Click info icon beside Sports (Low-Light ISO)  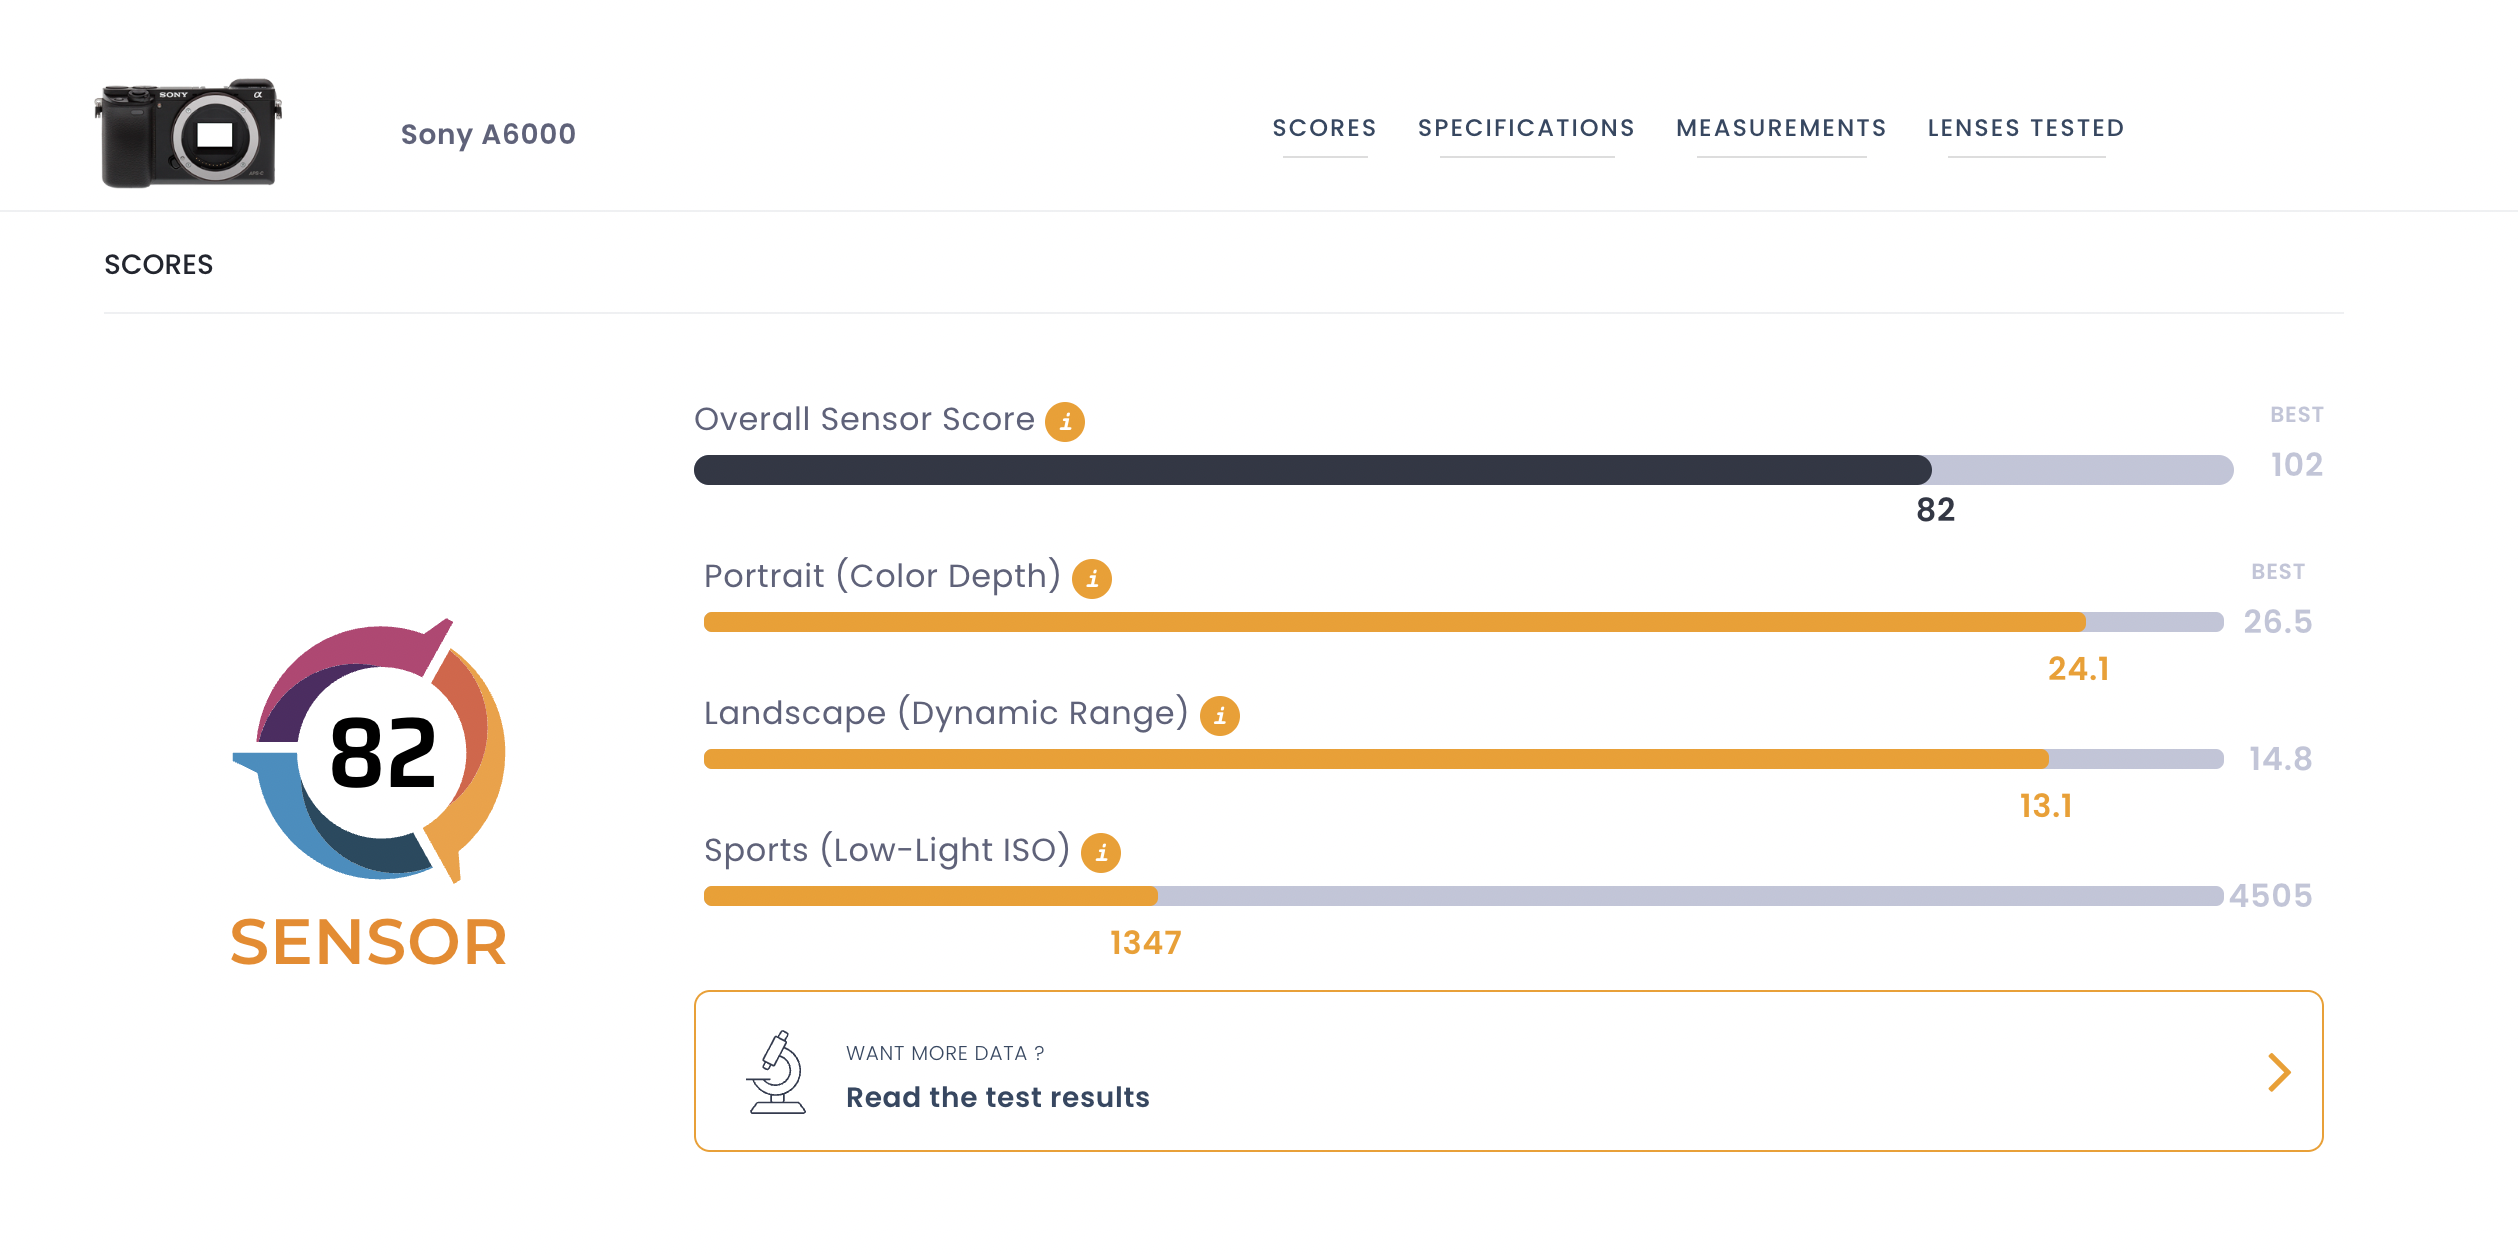point(1101,853)
